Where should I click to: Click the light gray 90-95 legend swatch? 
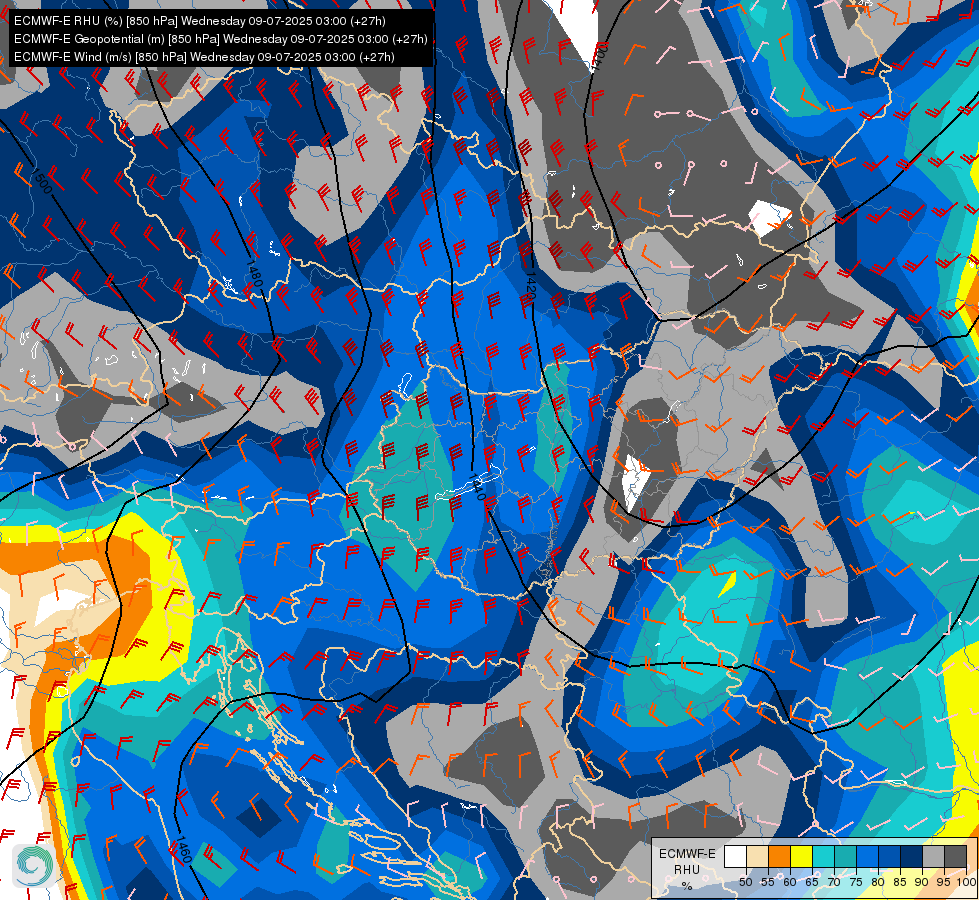click(x=933, y=856)
